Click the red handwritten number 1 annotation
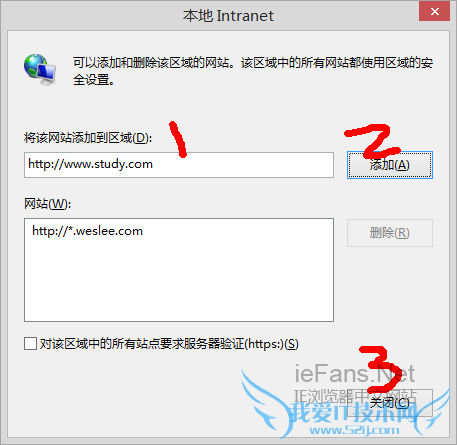This screenshot has height=445, width=457. click(178, 139)
